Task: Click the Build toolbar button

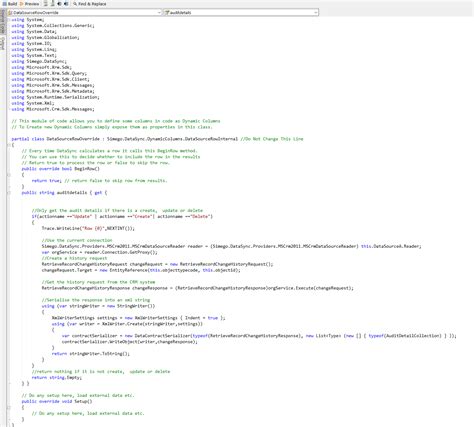Action: coord(10,4)
